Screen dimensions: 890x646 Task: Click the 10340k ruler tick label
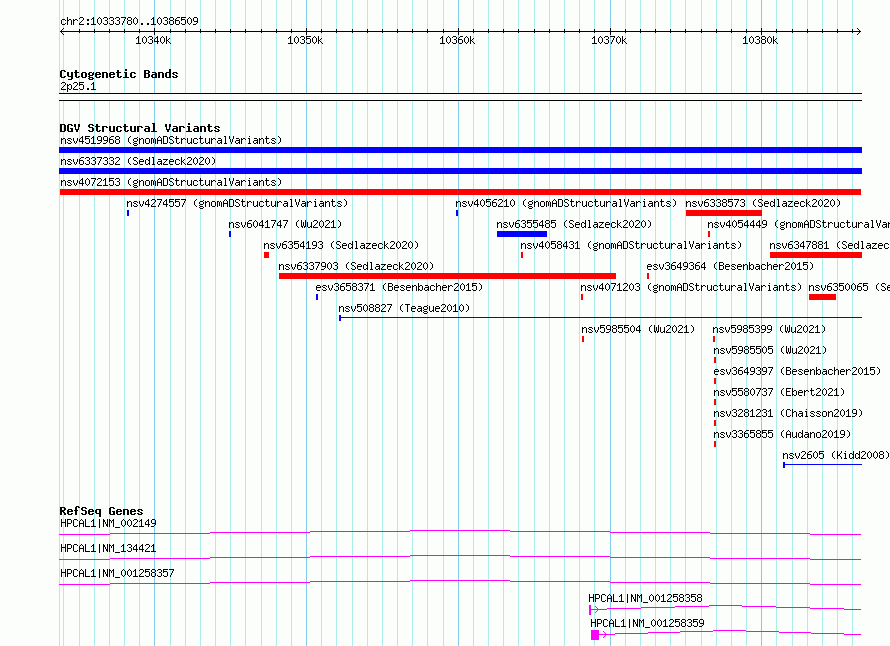(153, 40)
